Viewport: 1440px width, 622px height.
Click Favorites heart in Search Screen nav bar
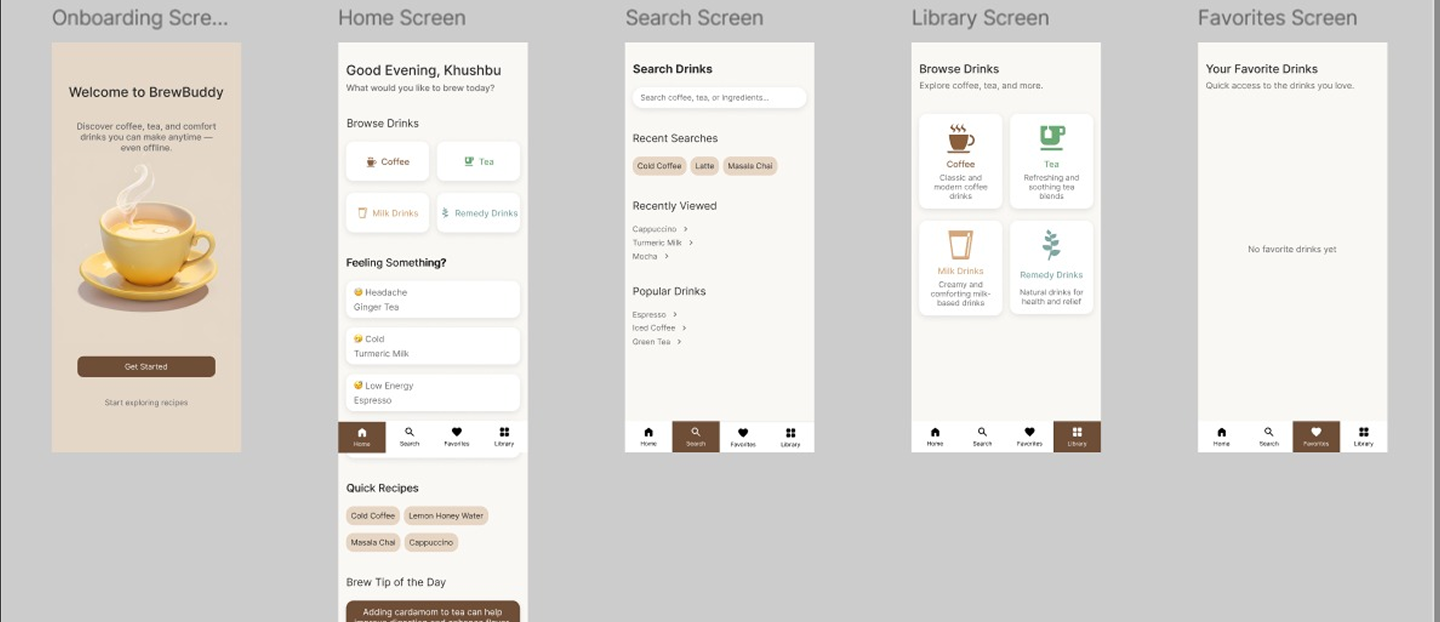click(x=743, y=433)
